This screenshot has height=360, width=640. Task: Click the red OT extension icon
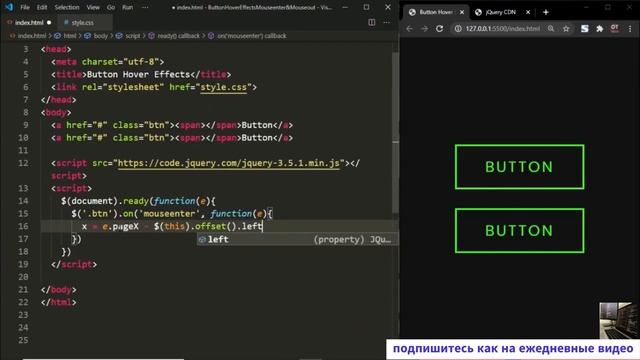(x=614, y=28)
